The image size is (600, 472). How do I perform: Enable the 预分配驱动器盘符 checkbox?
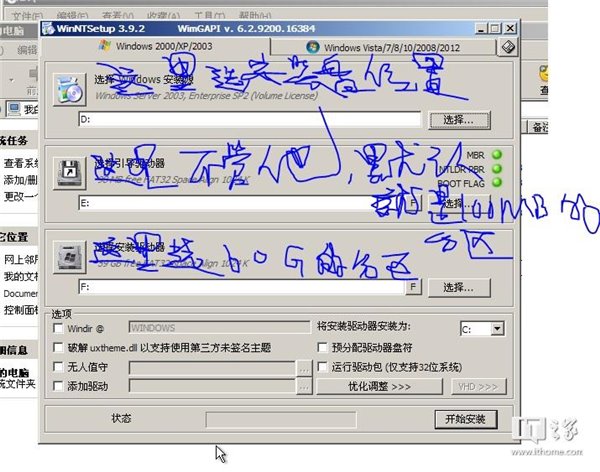click(x=323, y=348)
